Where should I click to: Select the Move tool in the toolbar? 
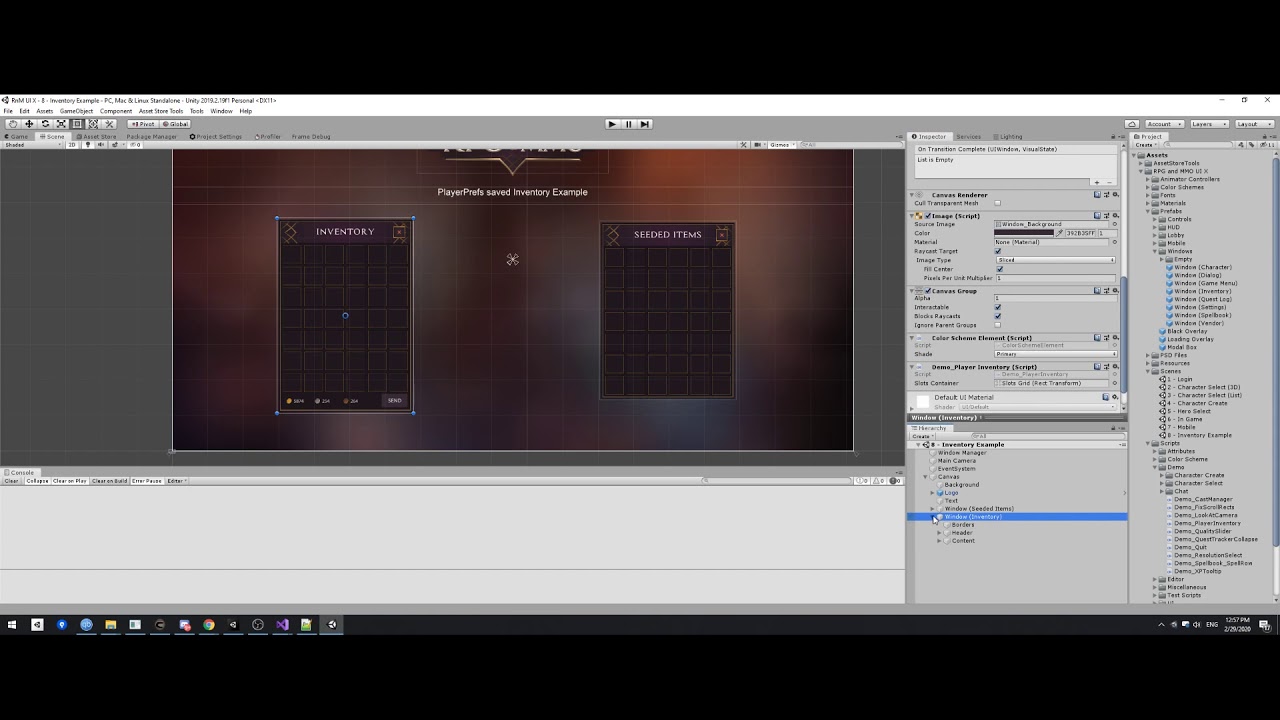[29, 124]
